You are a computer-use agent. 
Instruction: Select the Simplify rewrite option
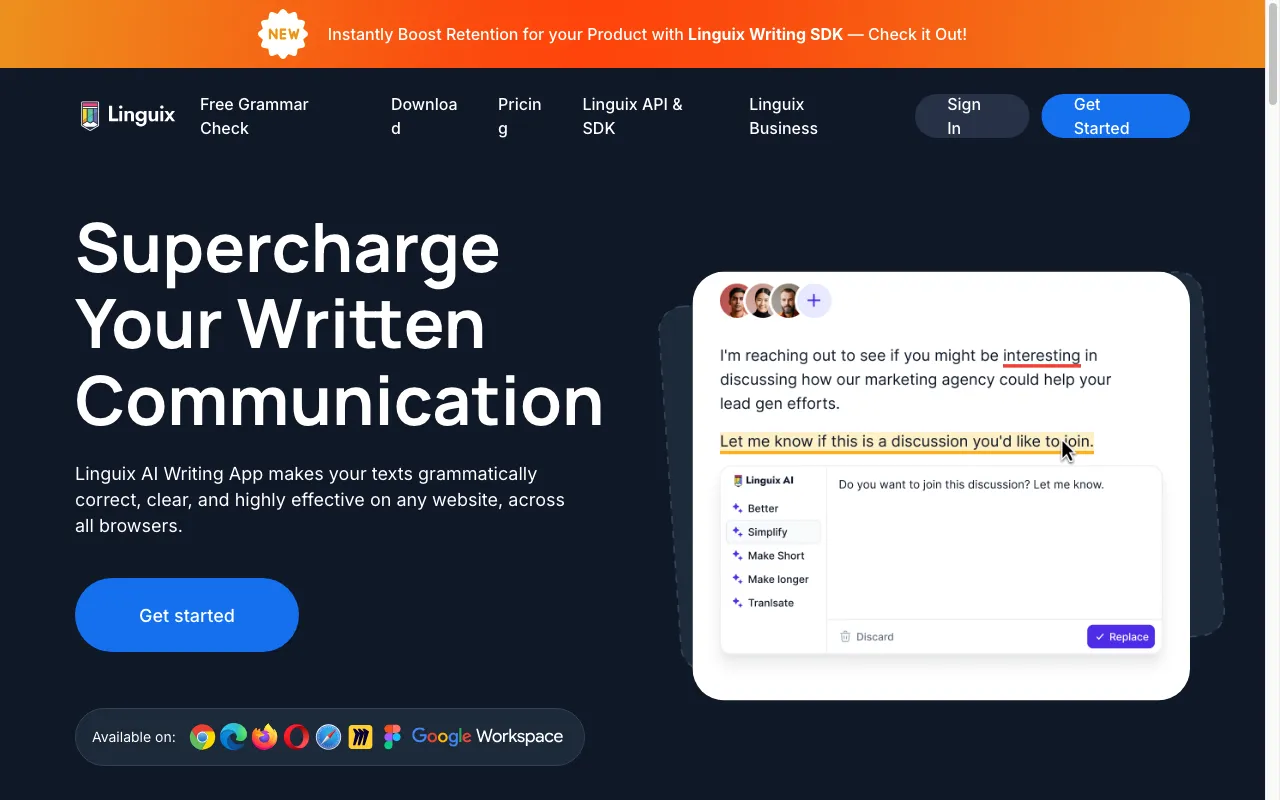(773, 532)
